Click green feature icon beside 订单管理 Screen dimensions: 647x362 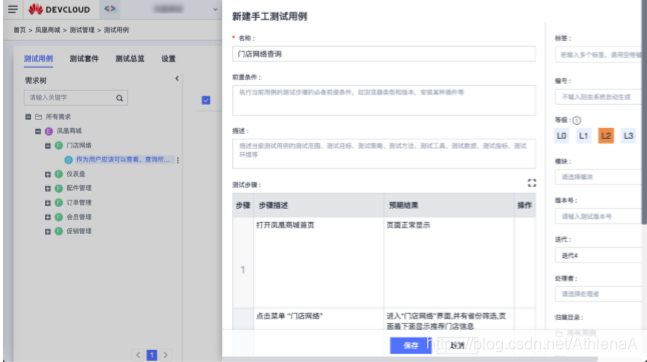point(59,203)
